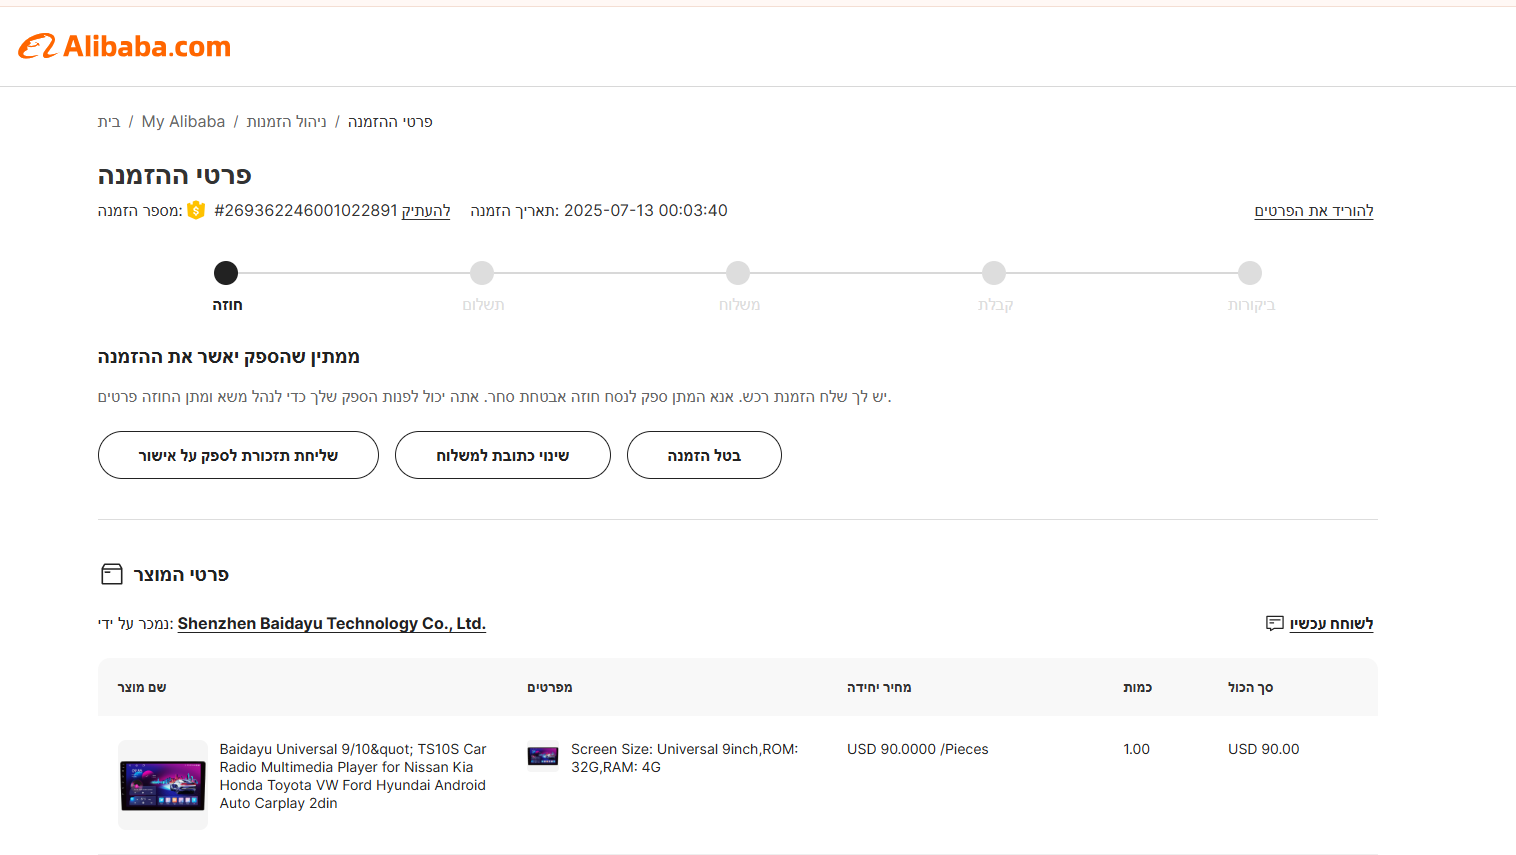Click the ממתין שהספק יאשר את ההזמנה heading
Image resolution: width=1516 pixels, height=855 pixels.
(x=228, y=357)
